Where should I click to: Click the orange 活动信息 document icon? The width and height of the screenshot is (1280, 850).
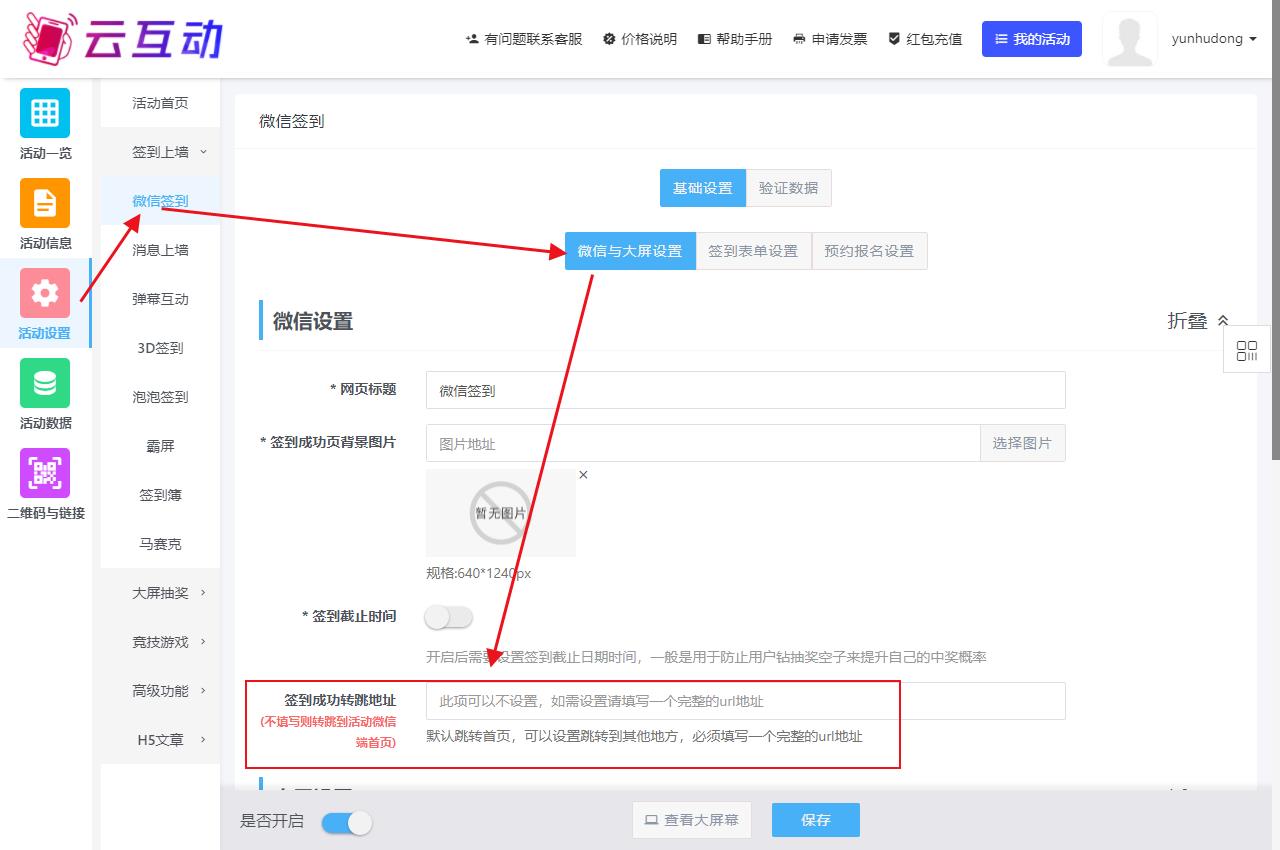pyautogui.click(x=45, y=203)
